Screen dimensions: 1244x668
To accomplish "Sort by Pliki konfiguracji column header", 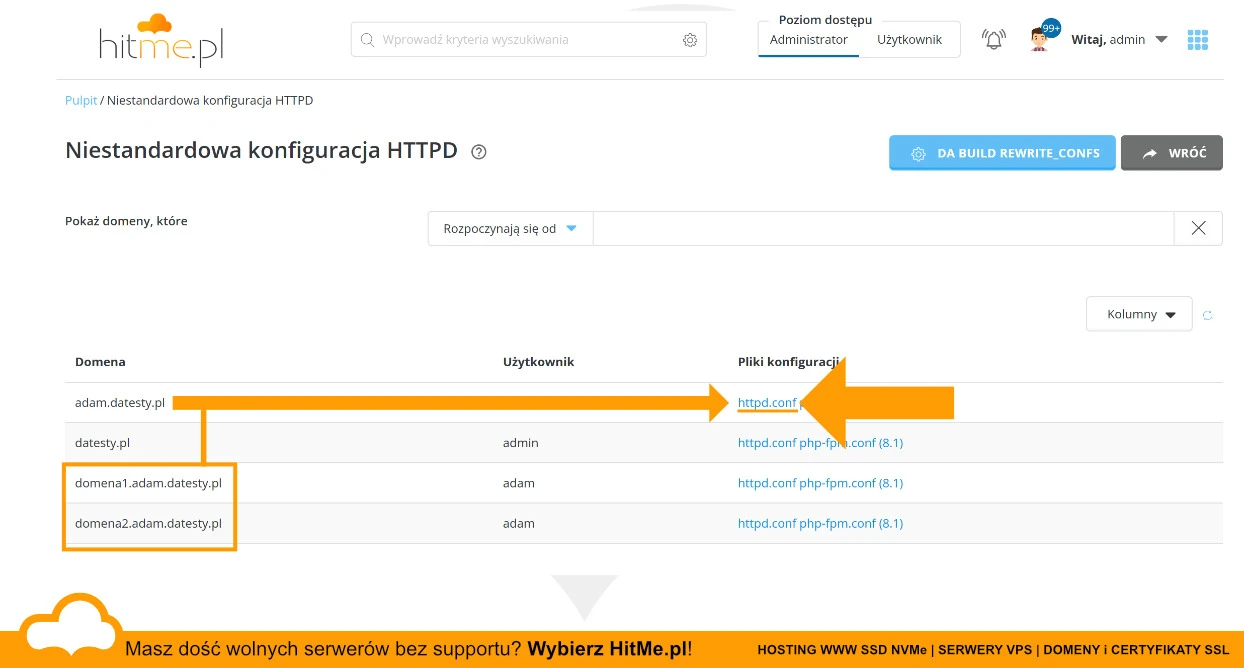I will pos(790,362).
